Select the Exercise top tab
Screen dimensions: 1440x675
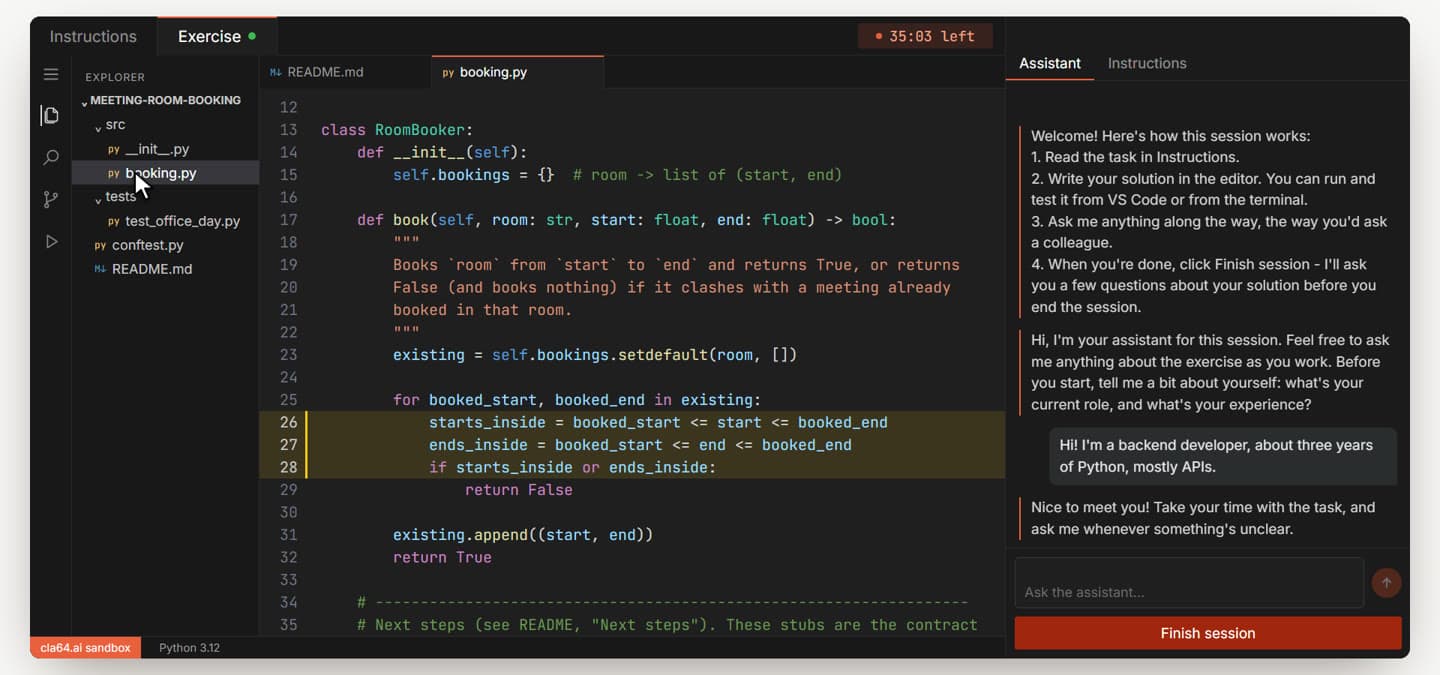pyautogui.click(x=217, y=36)
